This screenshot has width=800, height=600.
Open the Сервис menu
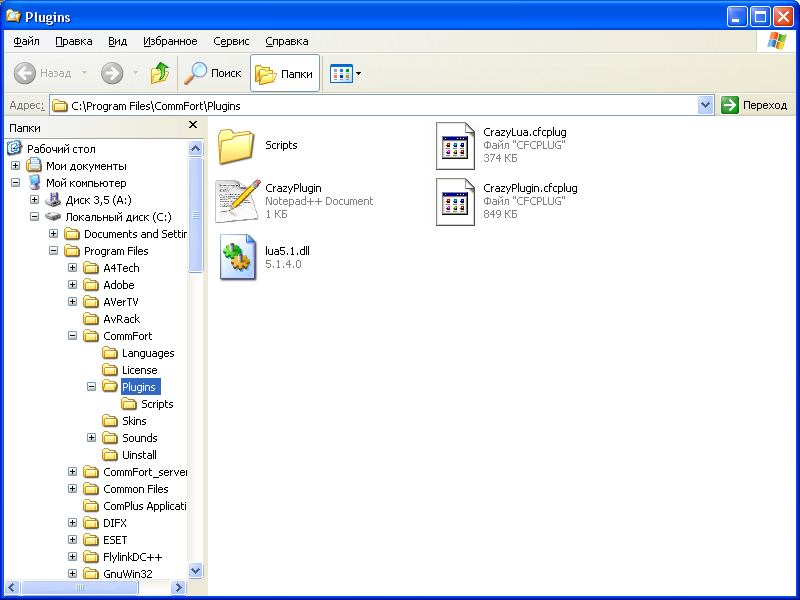(231, 41)
